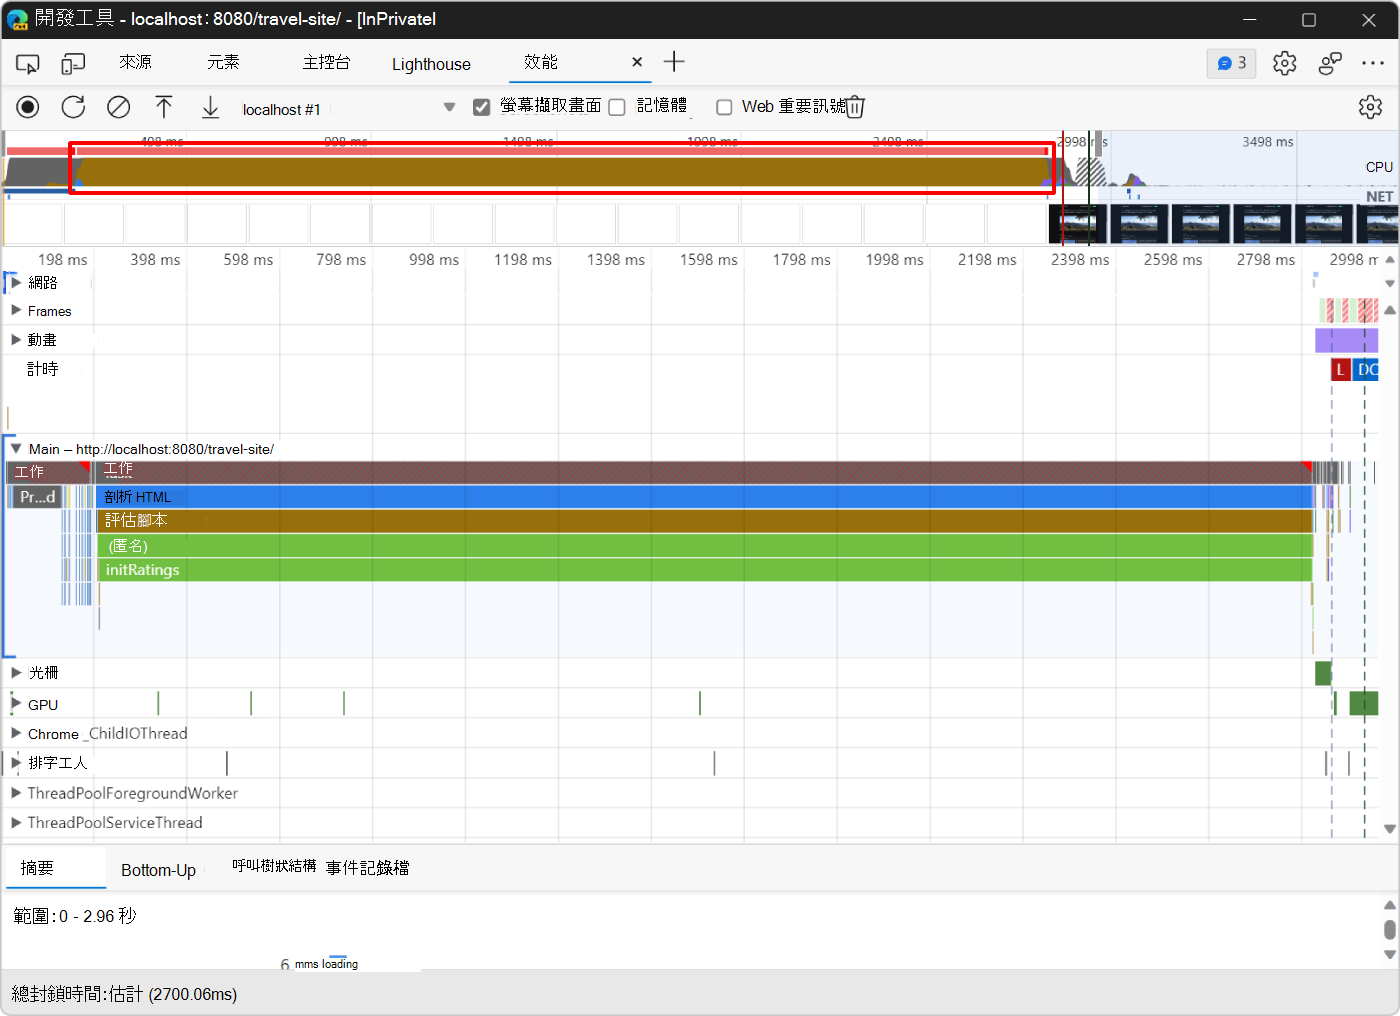This screenshot has height=1016, width=1400.
Task: Close the 效能 tab
Action: pos(637,62)
